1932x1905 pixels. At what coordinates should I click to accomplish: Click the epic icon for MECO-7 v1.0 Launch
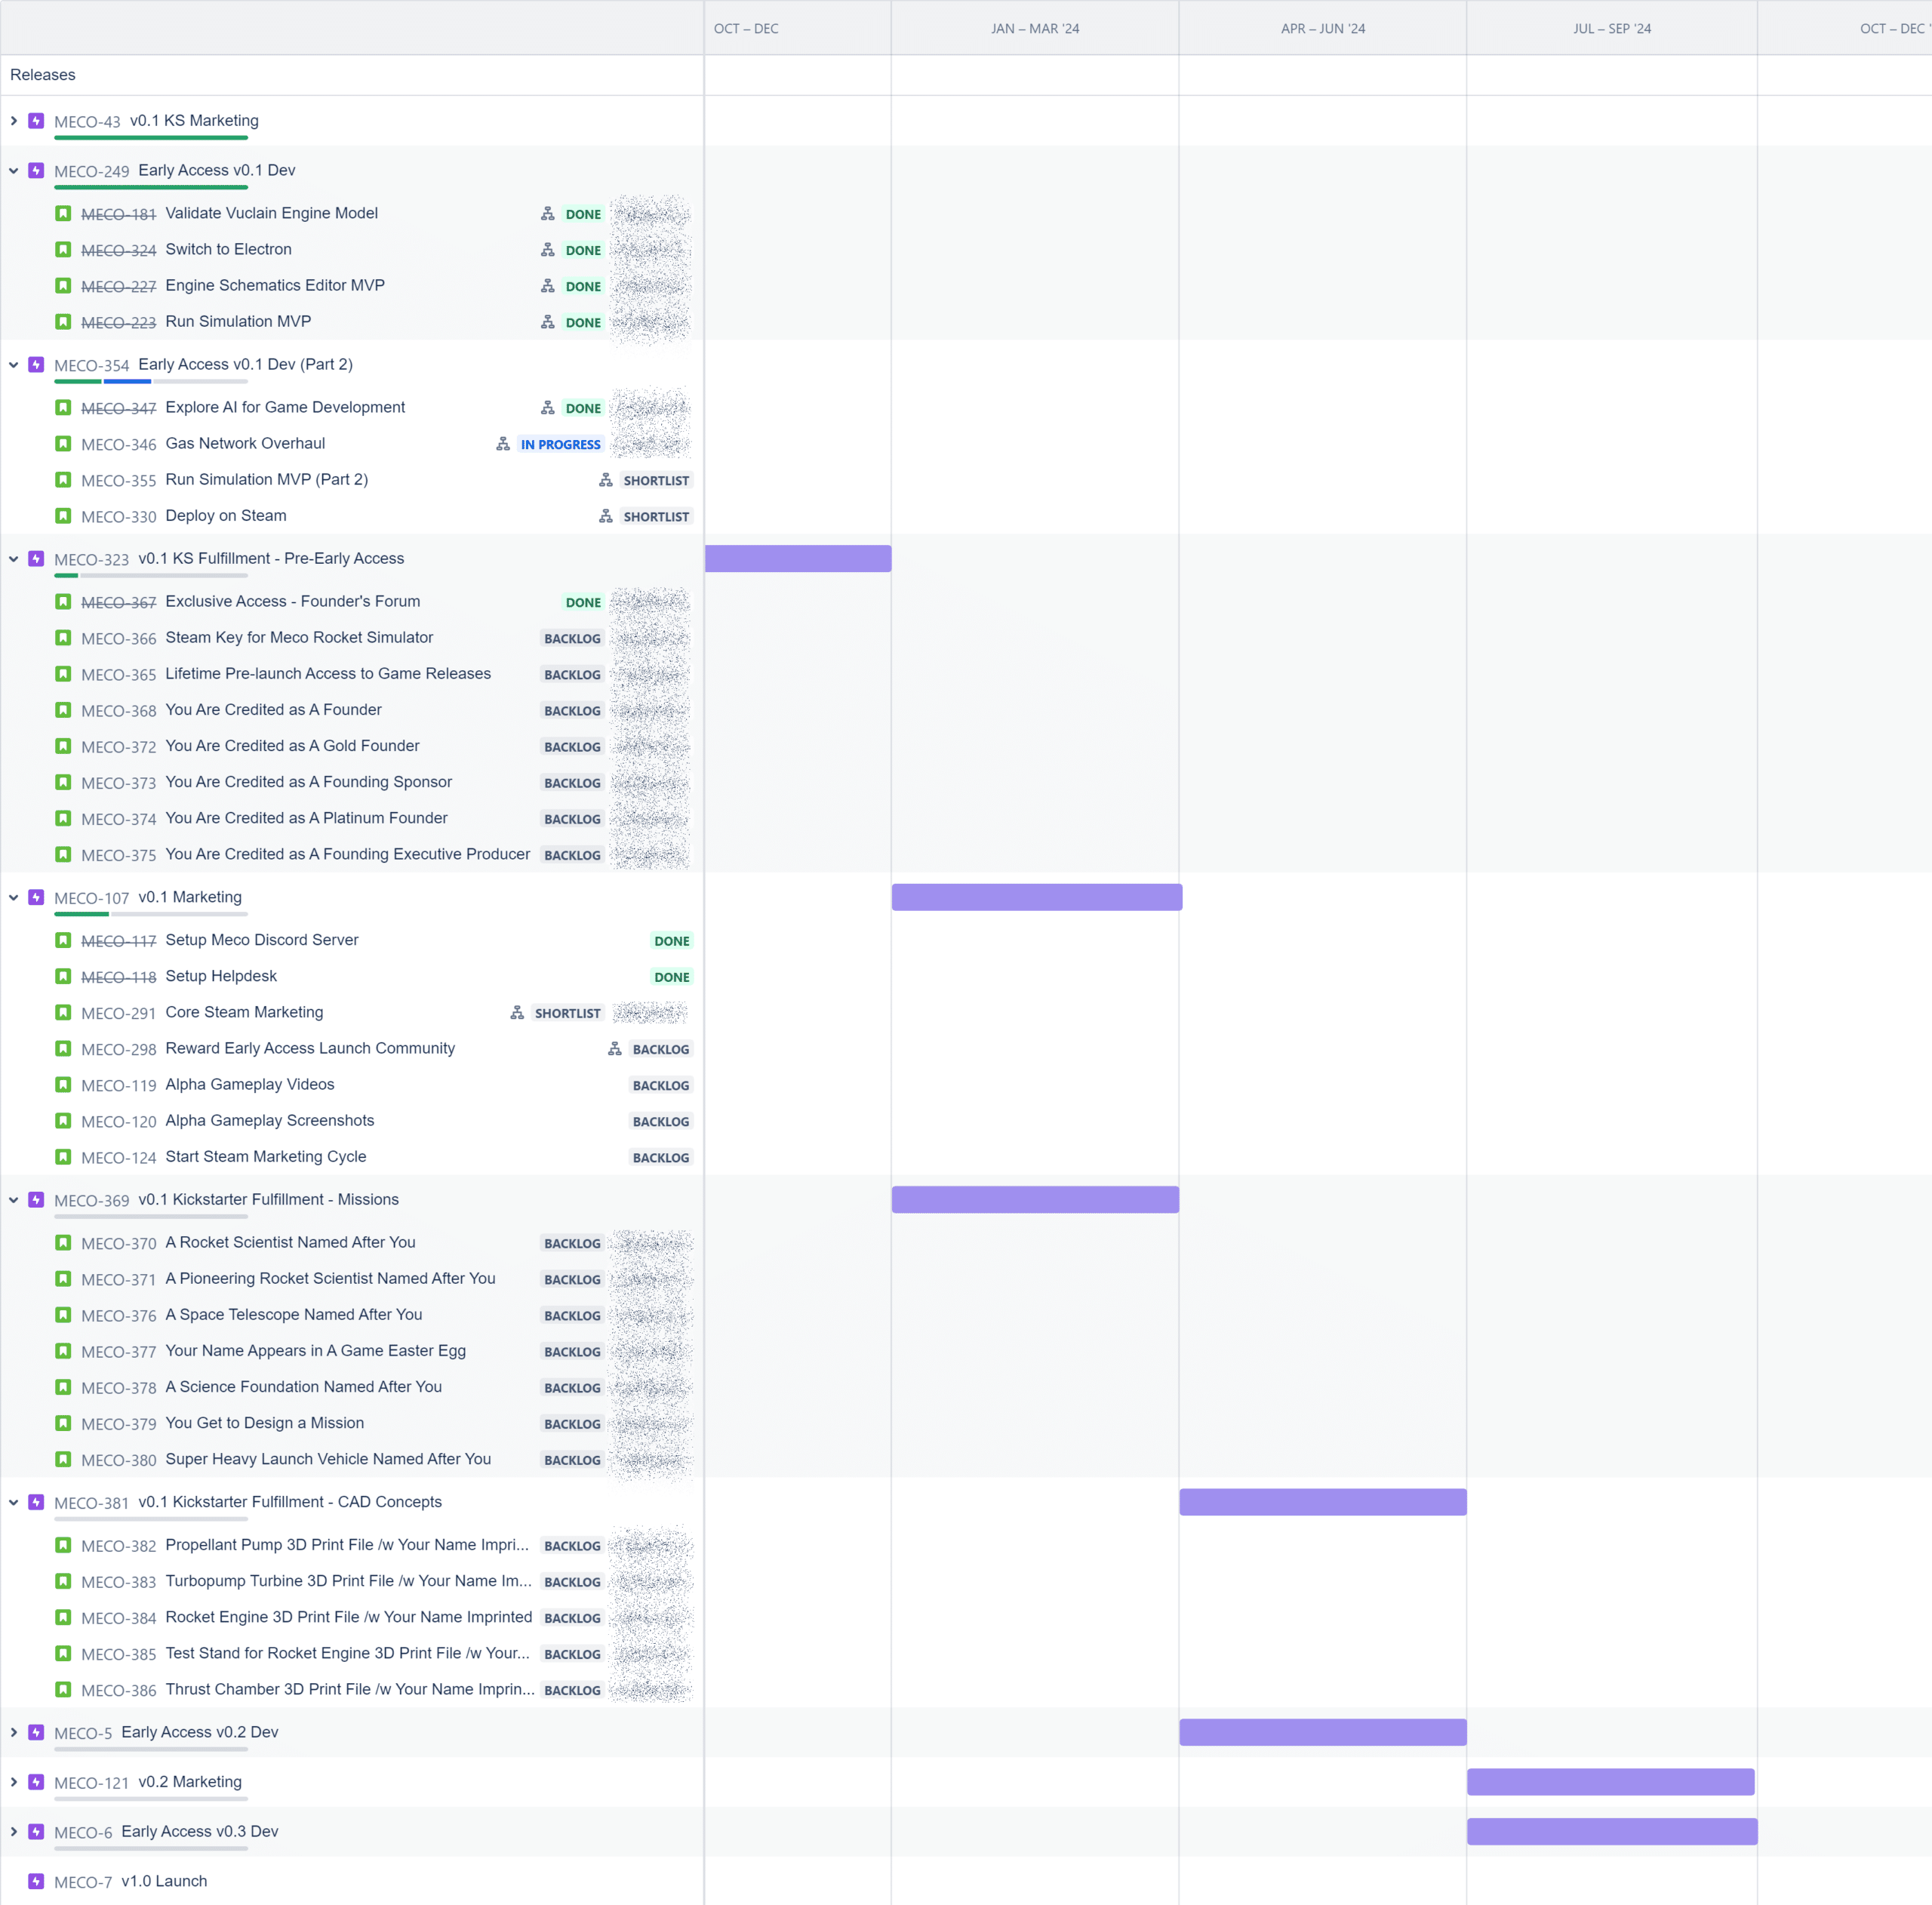[x=36, y=1881]
